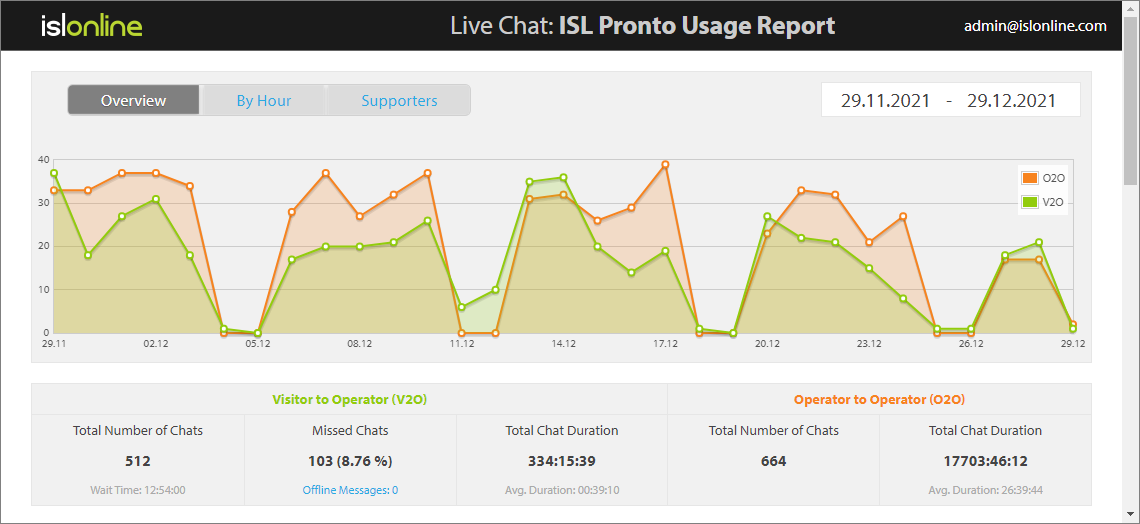Switch to the Overview tab

click(134, 100)
